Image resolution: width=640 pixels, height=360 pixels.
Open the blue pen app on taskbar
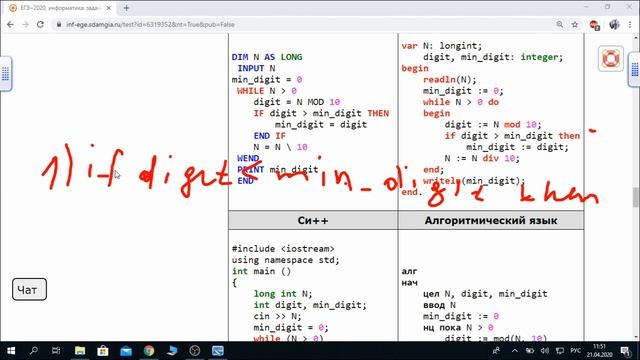point(172,351)
